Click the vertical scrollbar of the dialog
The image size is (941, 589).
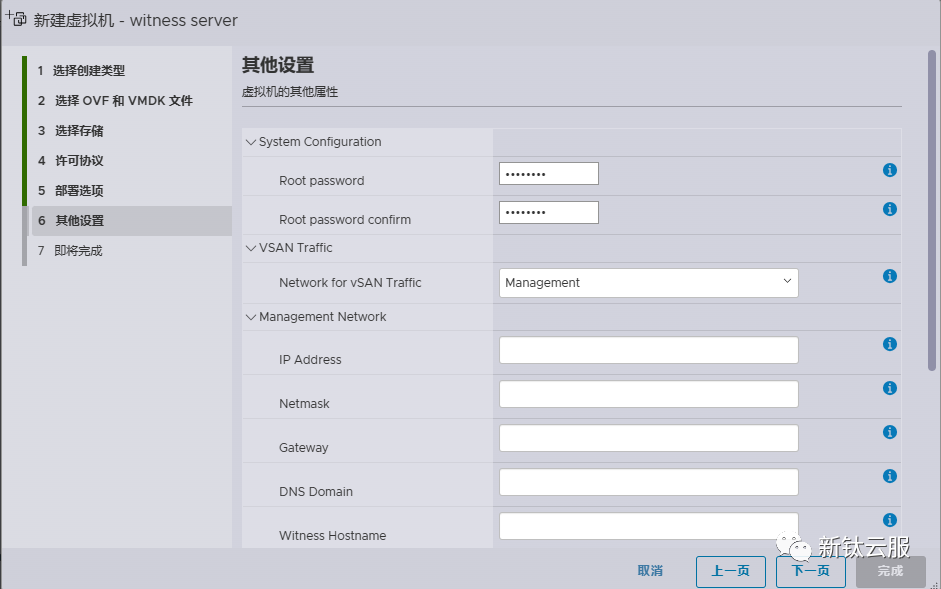[x=932, y=210]
